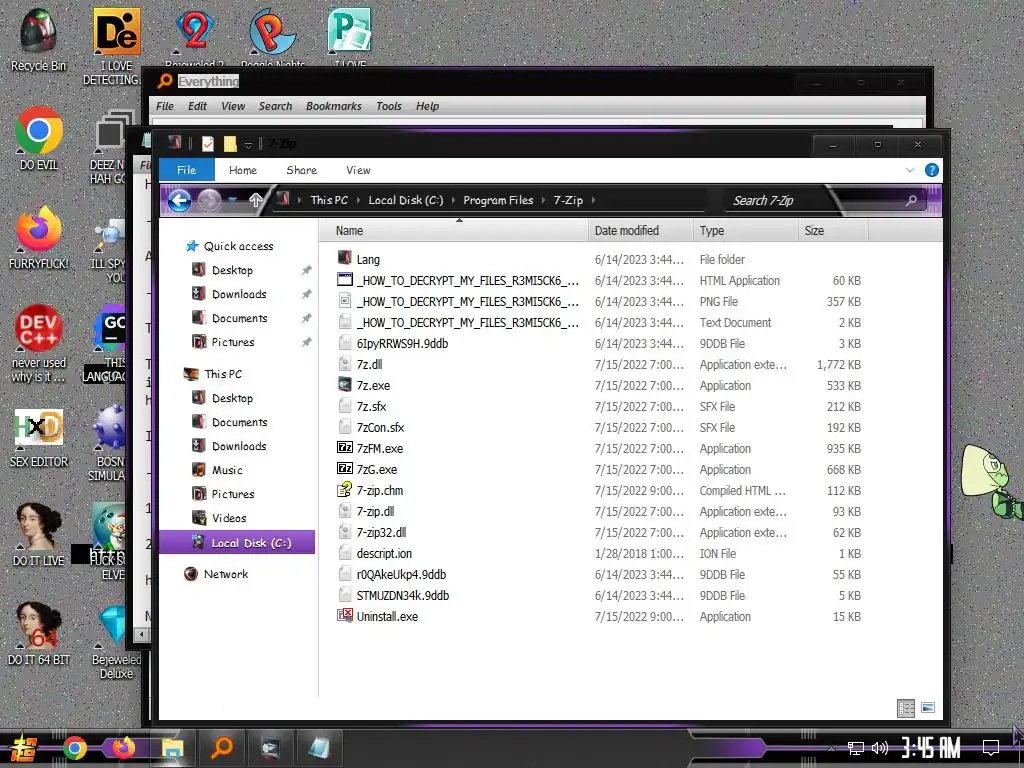
Task: Select the Lang folder icon
Action: click(344, 258)
